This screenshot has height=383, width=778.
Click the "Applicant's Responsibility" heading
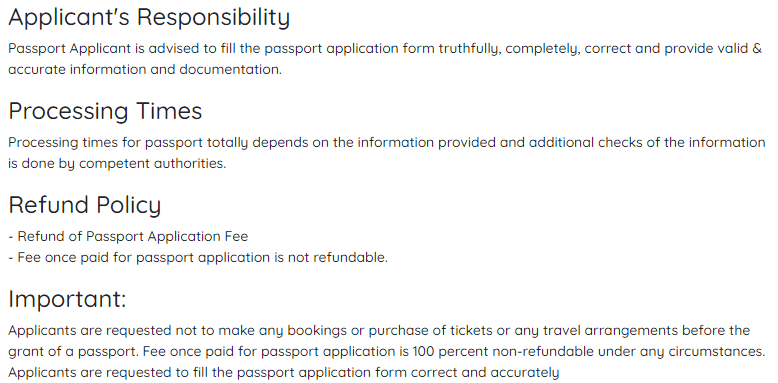pyautogui.click(x=149, y=17)
